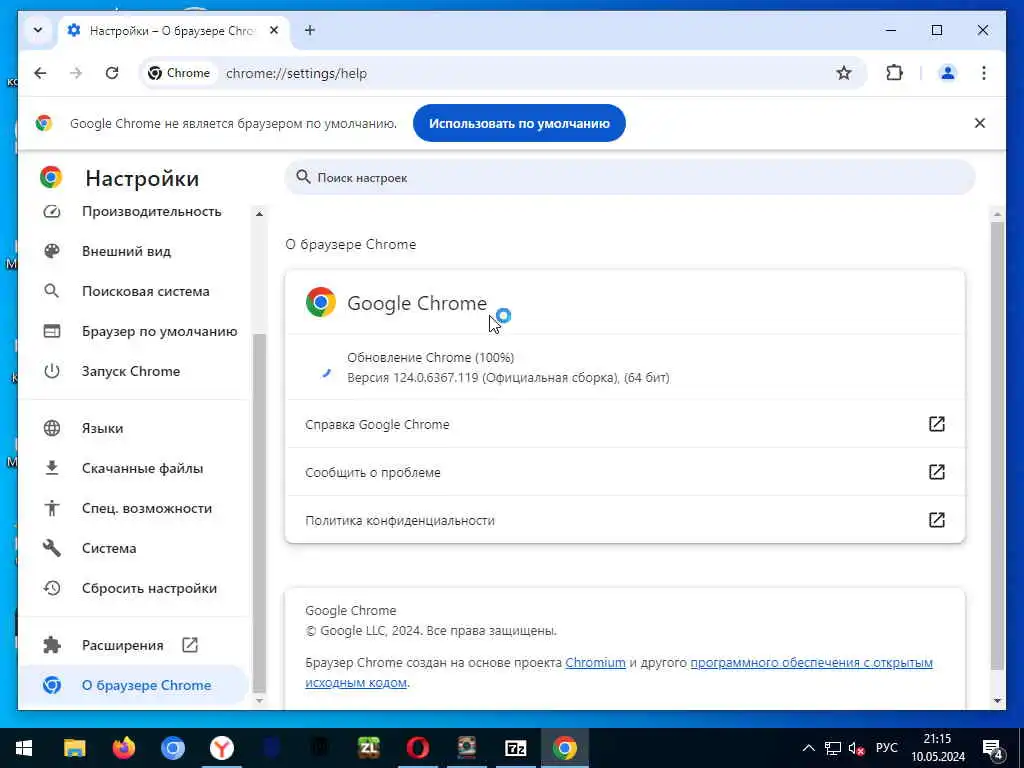The width and height of the screenshot is (1024, 768).
Task: Click the Google Chrome taskbar icon
Action: pyautogui.click(x=565, y=748)
